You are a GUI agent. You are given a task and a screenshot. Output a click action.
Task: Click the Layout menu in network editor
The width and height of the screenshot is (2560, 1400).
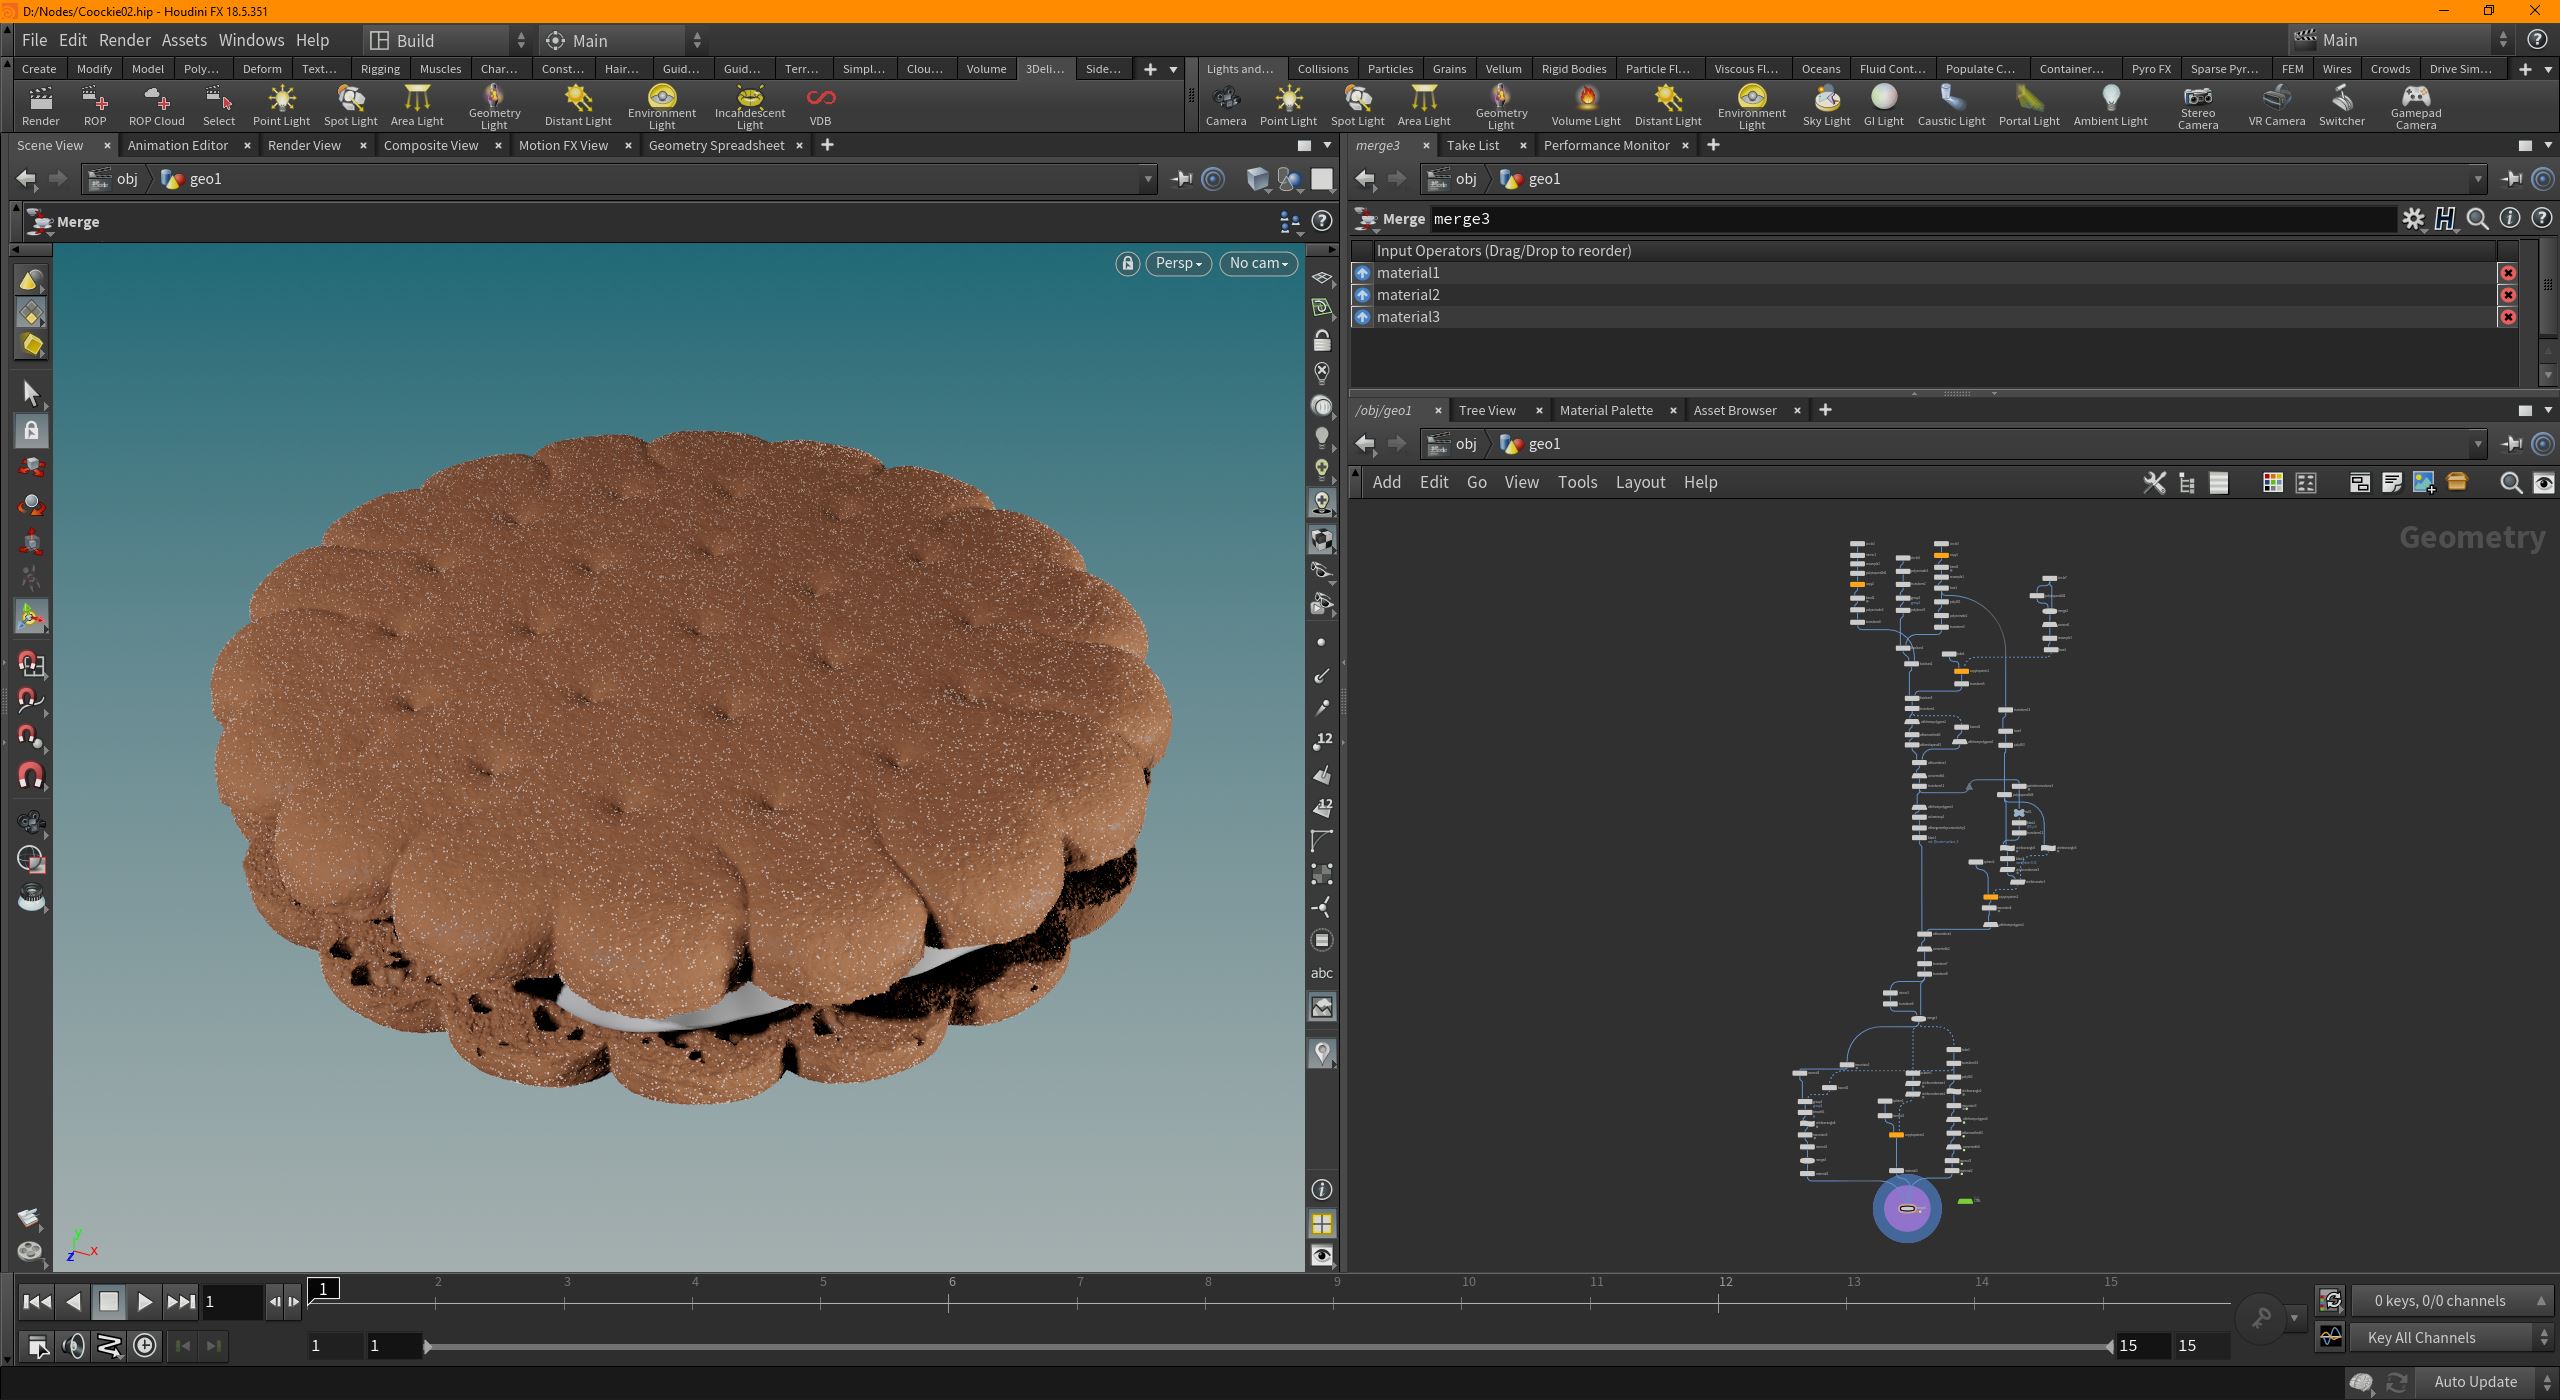pyautogui.click(x=1640, y=482)
